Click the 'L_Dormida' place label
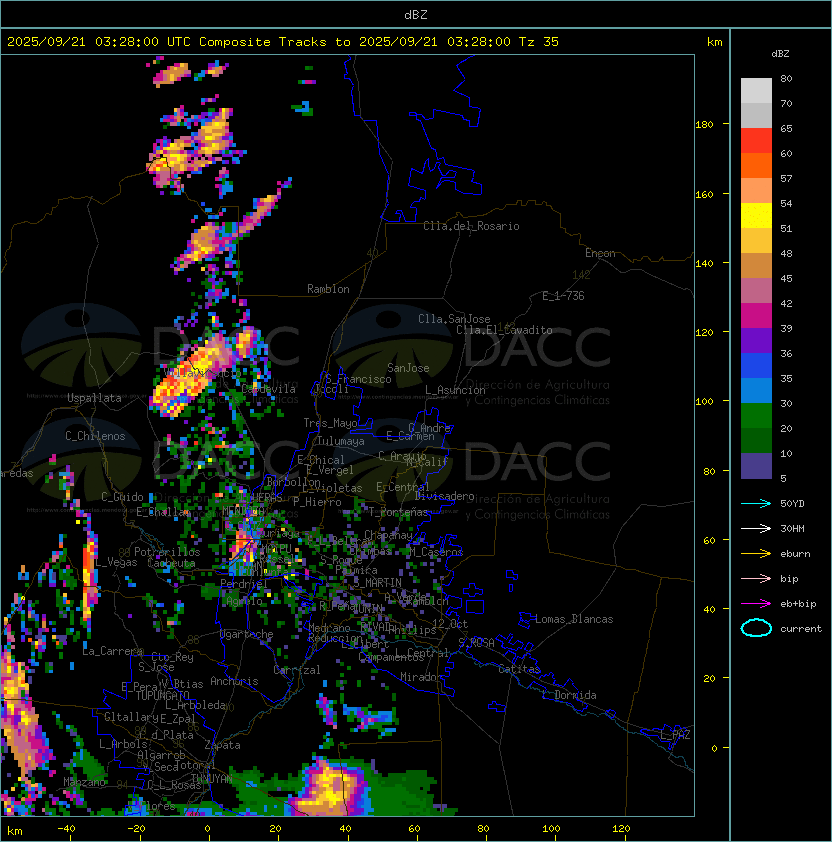Viewport: 832px width, 842px height. pos(569,695)
